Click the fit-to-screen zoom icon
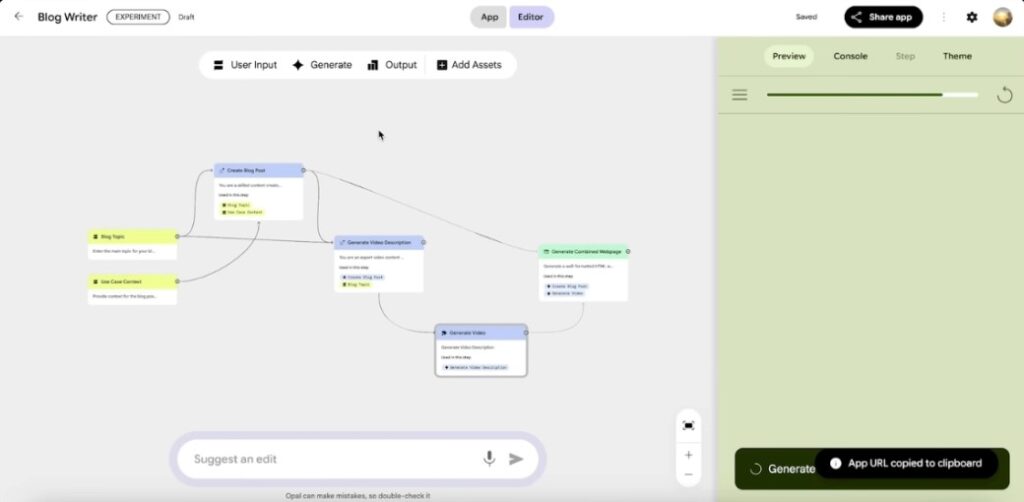Viewport: 1024px width, 502px height. pos(688,425)
